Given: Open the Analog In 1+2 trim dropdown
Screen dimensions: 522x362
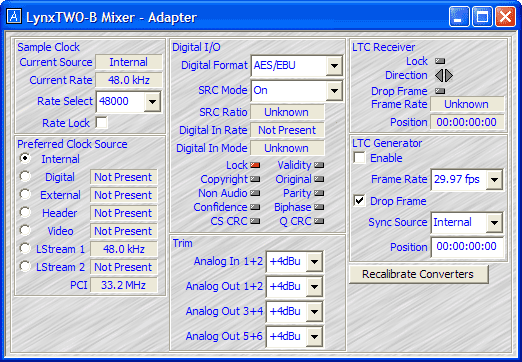Looking at the screenshot, I should pos(314,262).
